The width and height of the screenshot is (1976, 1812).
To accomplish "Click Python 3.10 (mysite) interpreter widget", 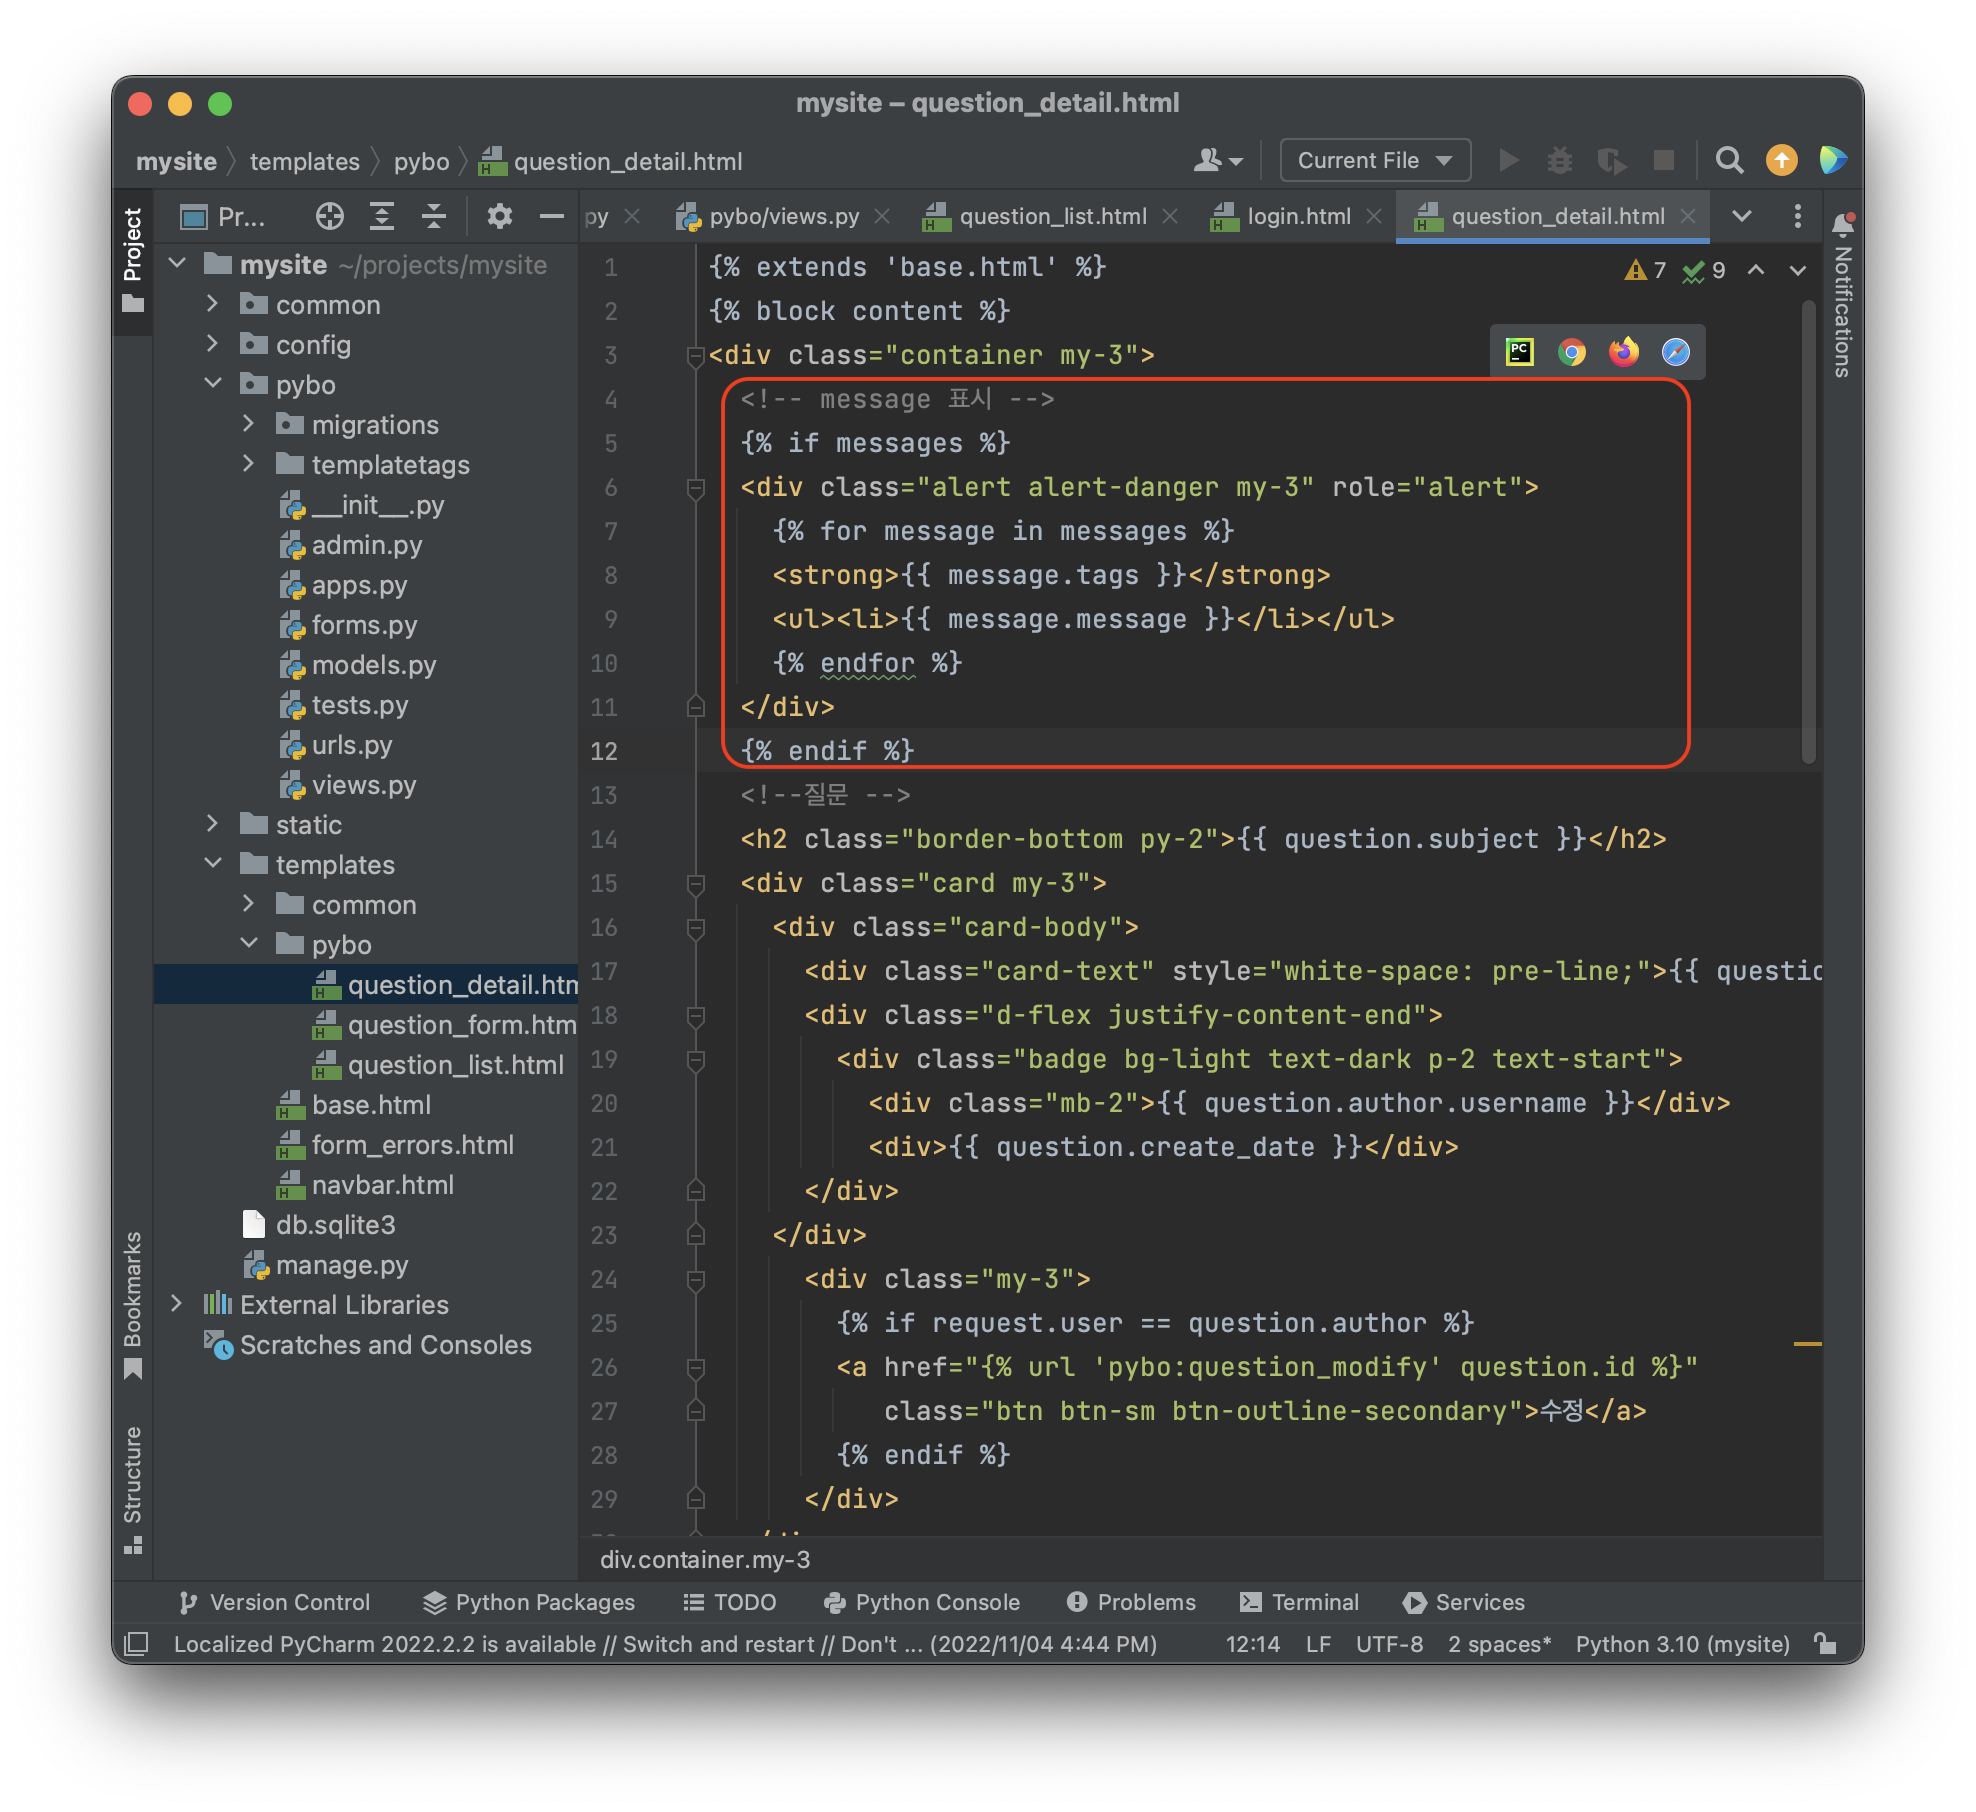I will point(1682,1644).
